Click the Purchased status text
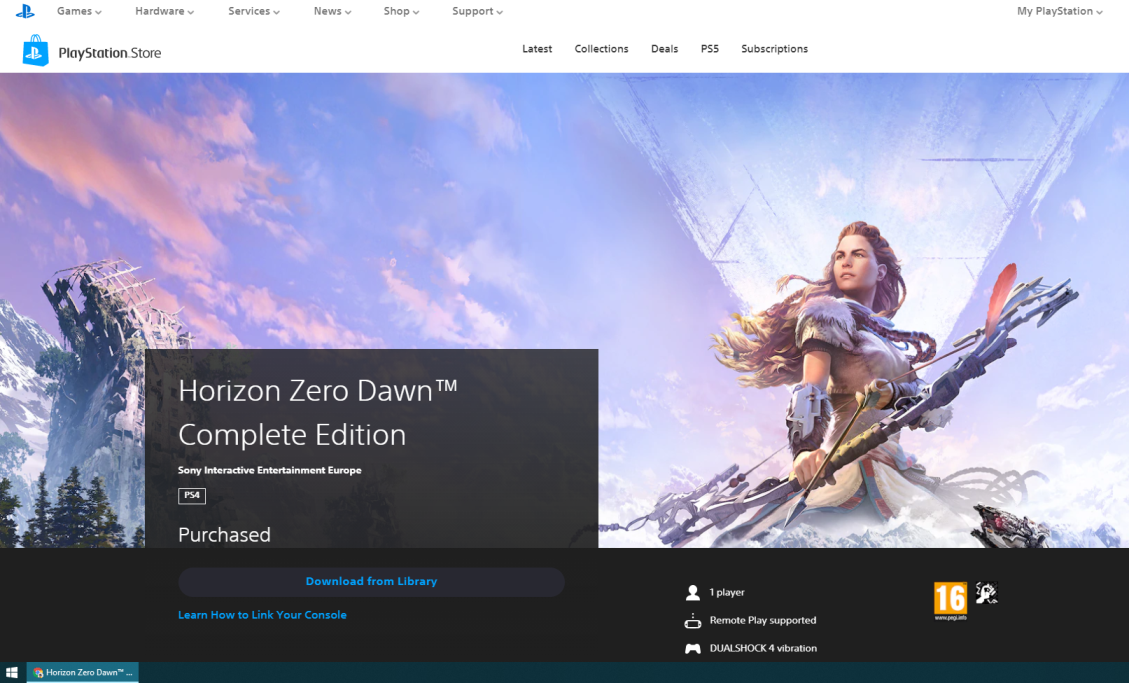This screenshot has height=683, width=1129. pos(224,535)
